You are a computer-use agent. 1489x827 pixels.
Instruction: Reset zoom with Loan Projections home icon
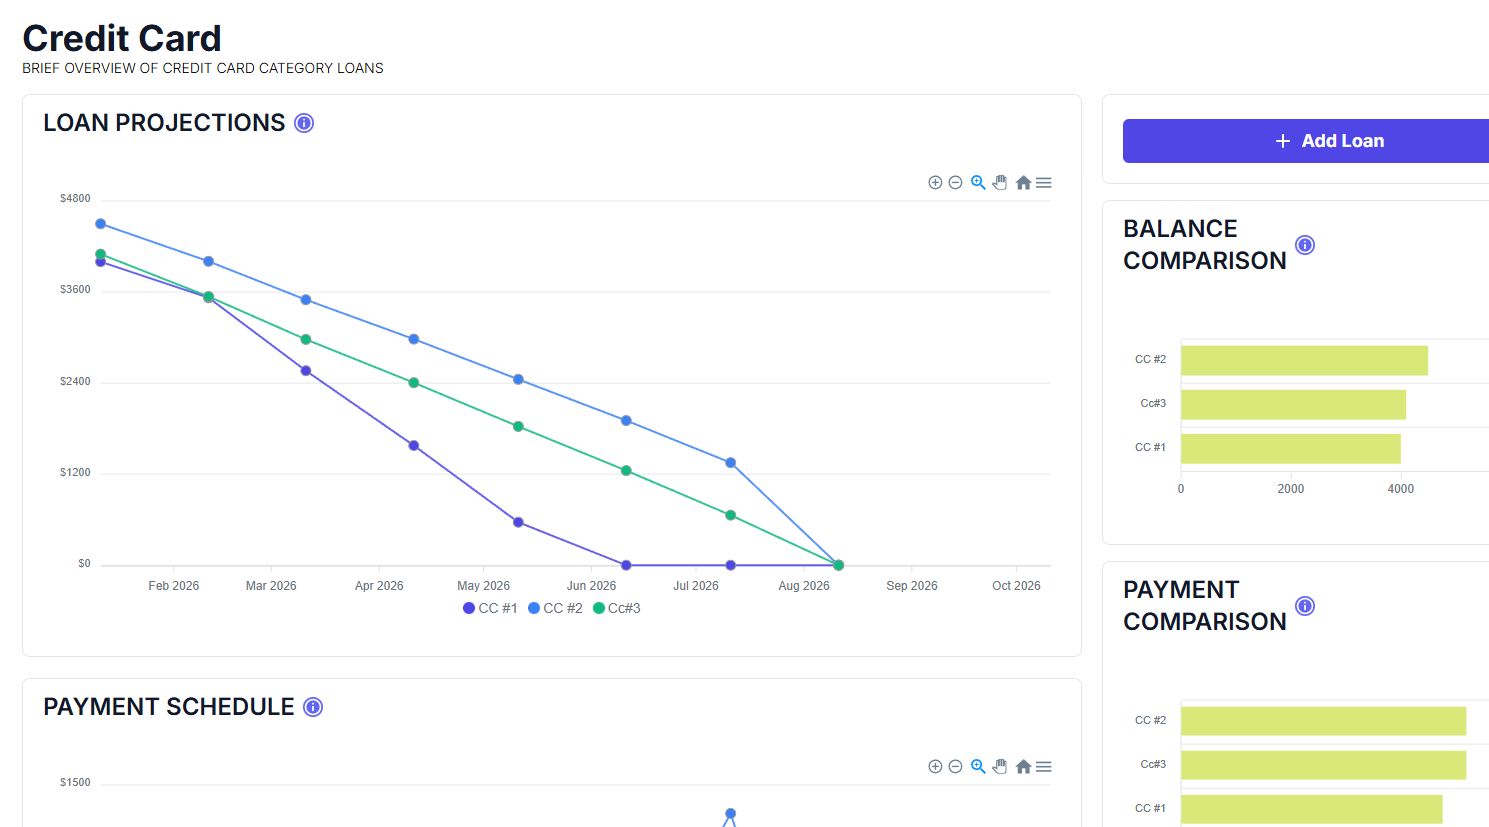pyautogui.click(x=1023, y=183)
